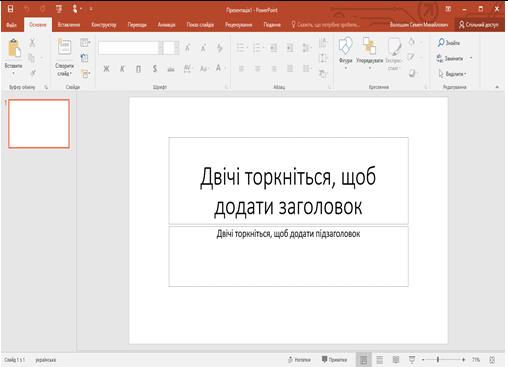The width and height of the screenshot is (508, 367).
Task: Open the font size dropdown list
Action: [x=176, y=48]
